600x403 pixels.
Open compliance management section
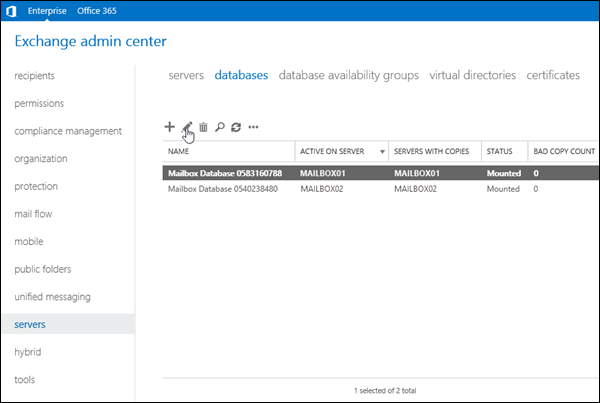tap(68, 131)
